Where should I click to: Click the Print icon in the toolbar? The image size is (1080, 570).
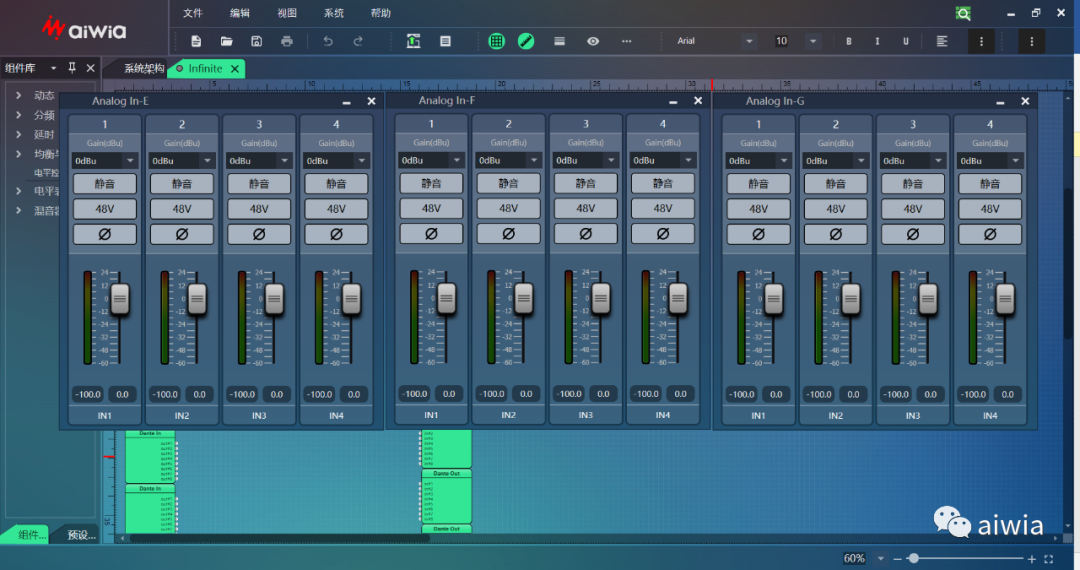(287, 41)
